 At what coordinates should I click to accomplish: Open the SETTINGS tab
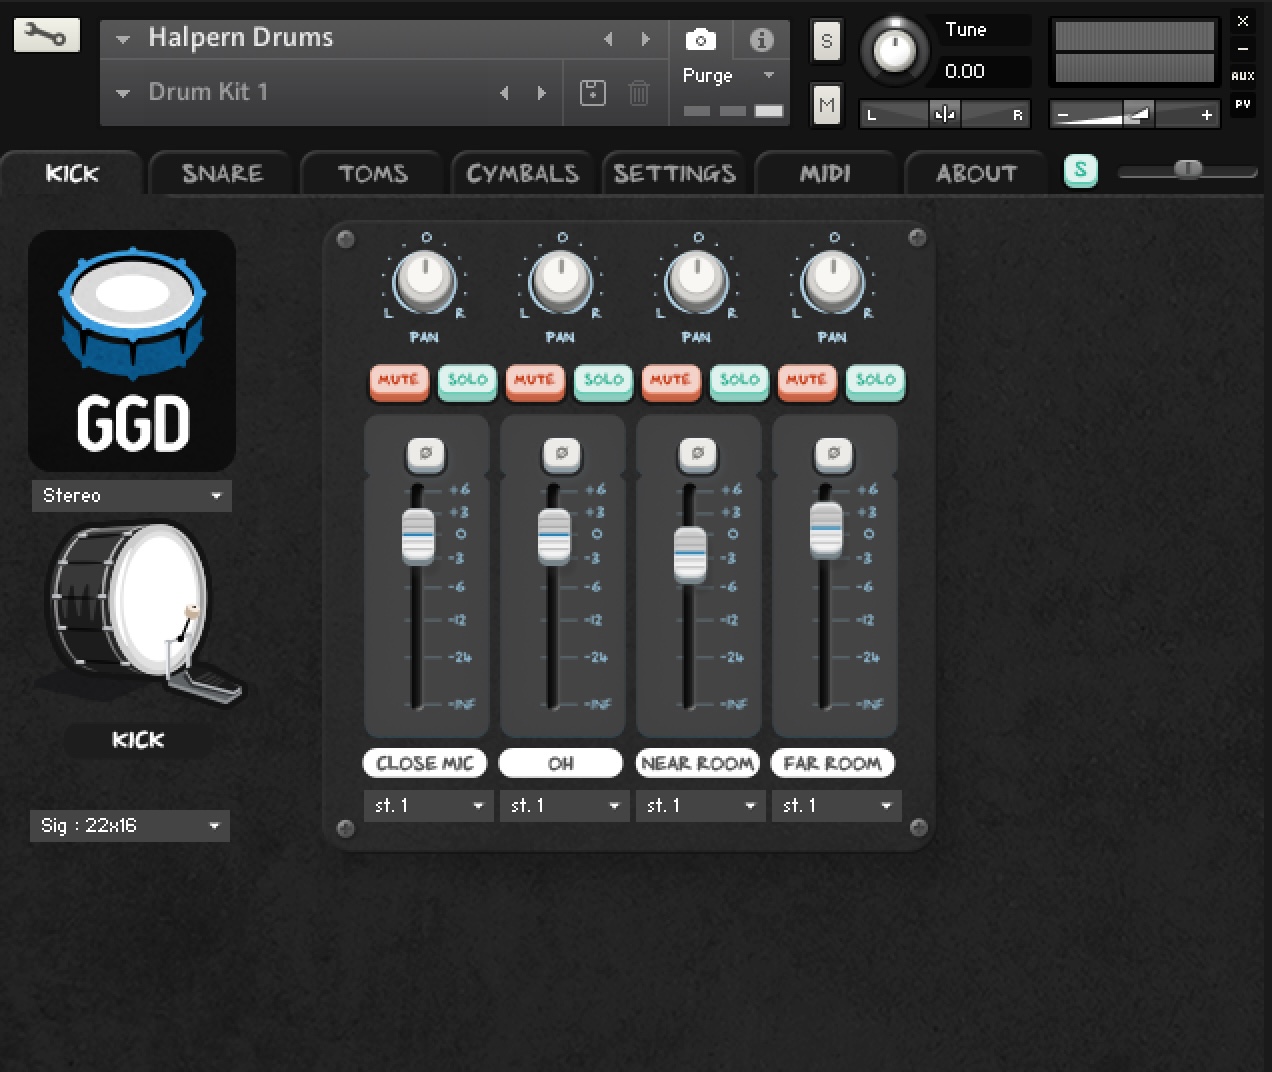675,174
